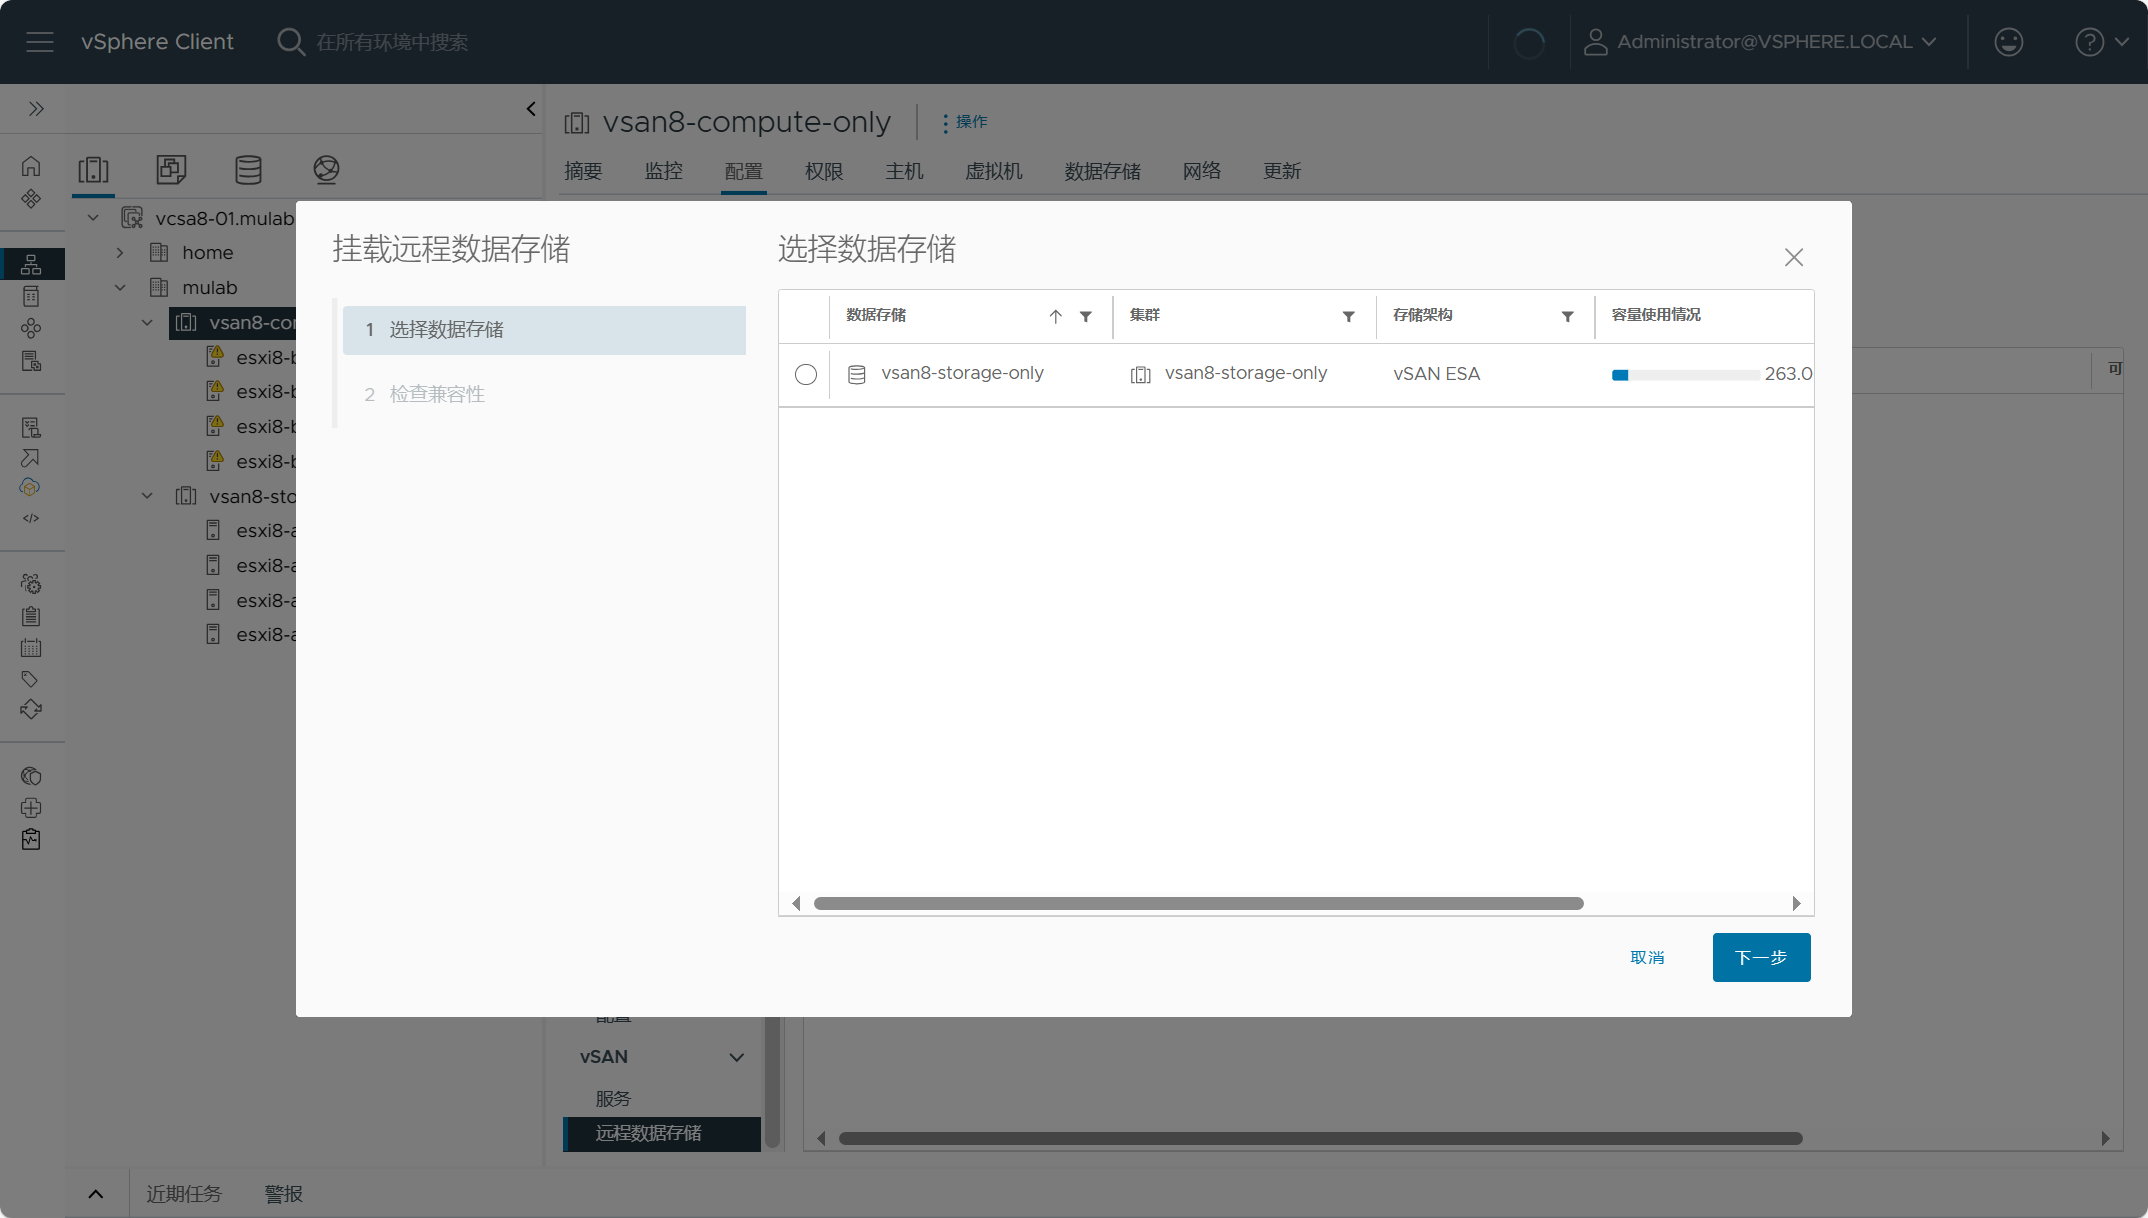Open the 网络 tab
The image size is (2148, 1218).
[x=1202, y=171]
